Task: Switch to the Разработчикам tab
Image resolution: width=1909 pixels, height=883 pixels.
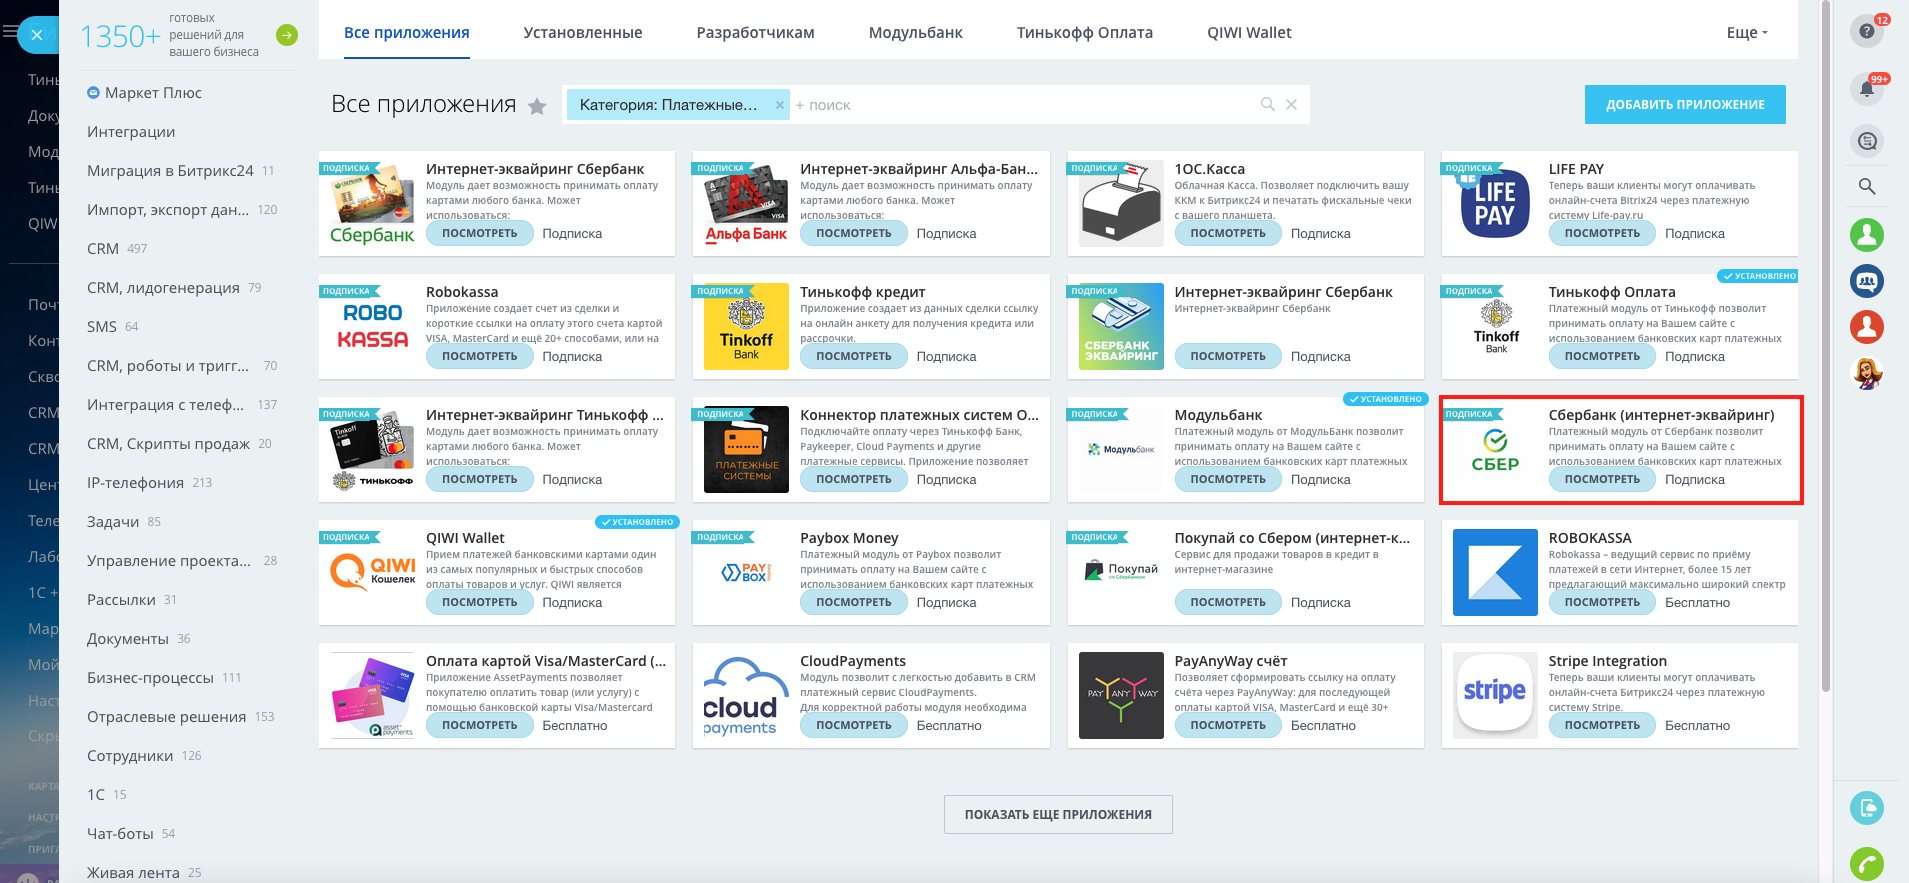Action: tap(756, 33)
